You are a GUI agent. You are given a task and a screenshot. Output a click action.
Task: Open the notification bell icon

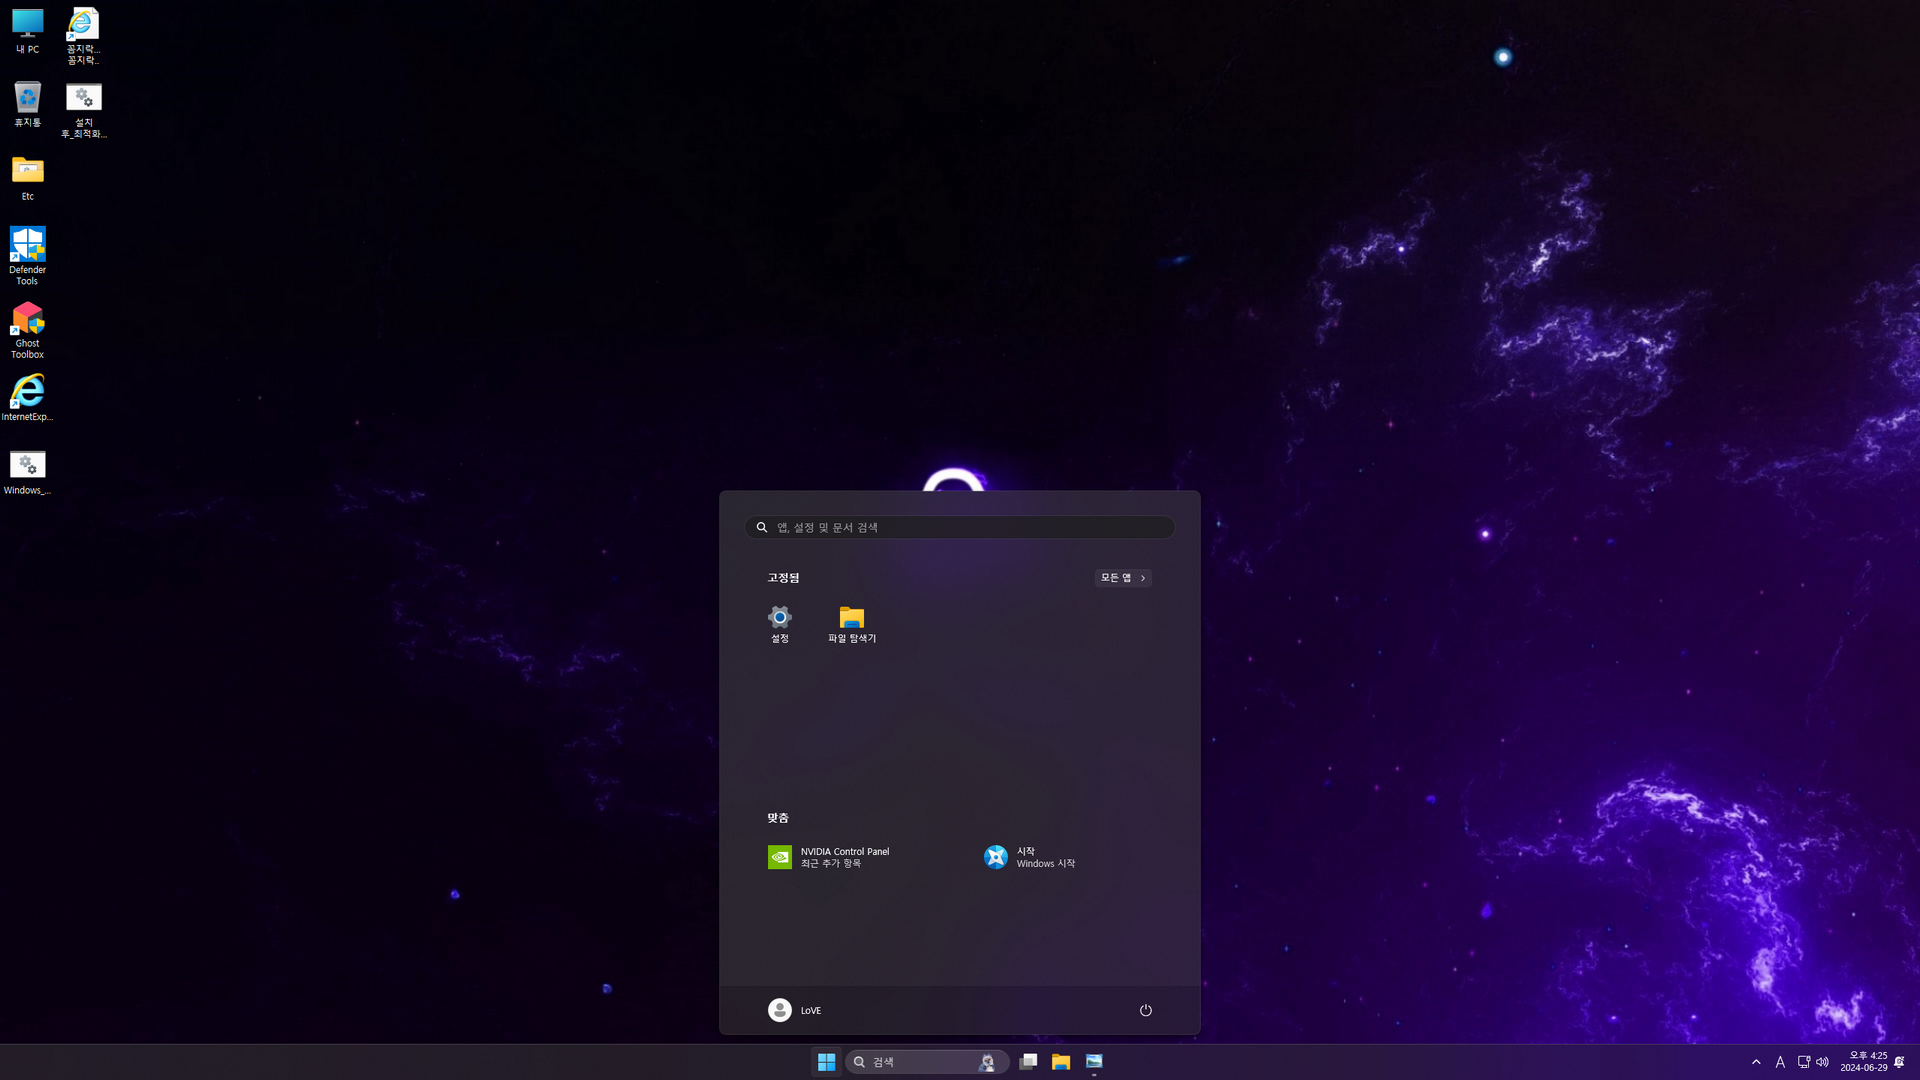click(x=1899, y=1062)
